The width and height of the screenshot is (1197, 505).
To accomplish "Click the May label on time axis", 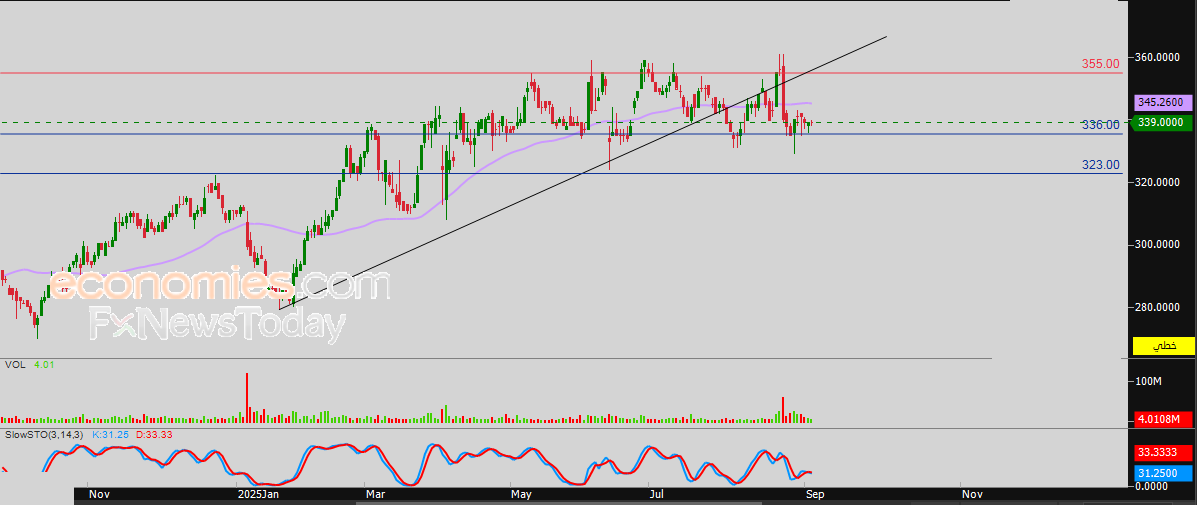I will pos(521,494).
